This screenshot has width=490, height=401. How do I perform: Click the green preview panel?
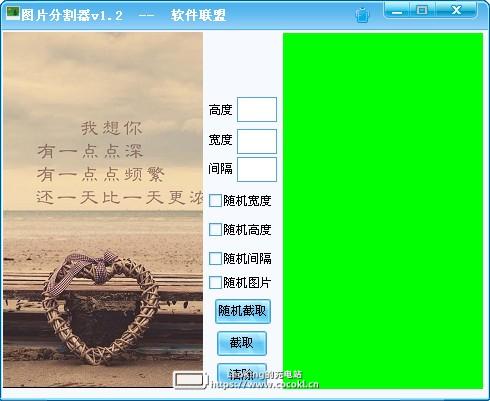[x=383, y=211]
